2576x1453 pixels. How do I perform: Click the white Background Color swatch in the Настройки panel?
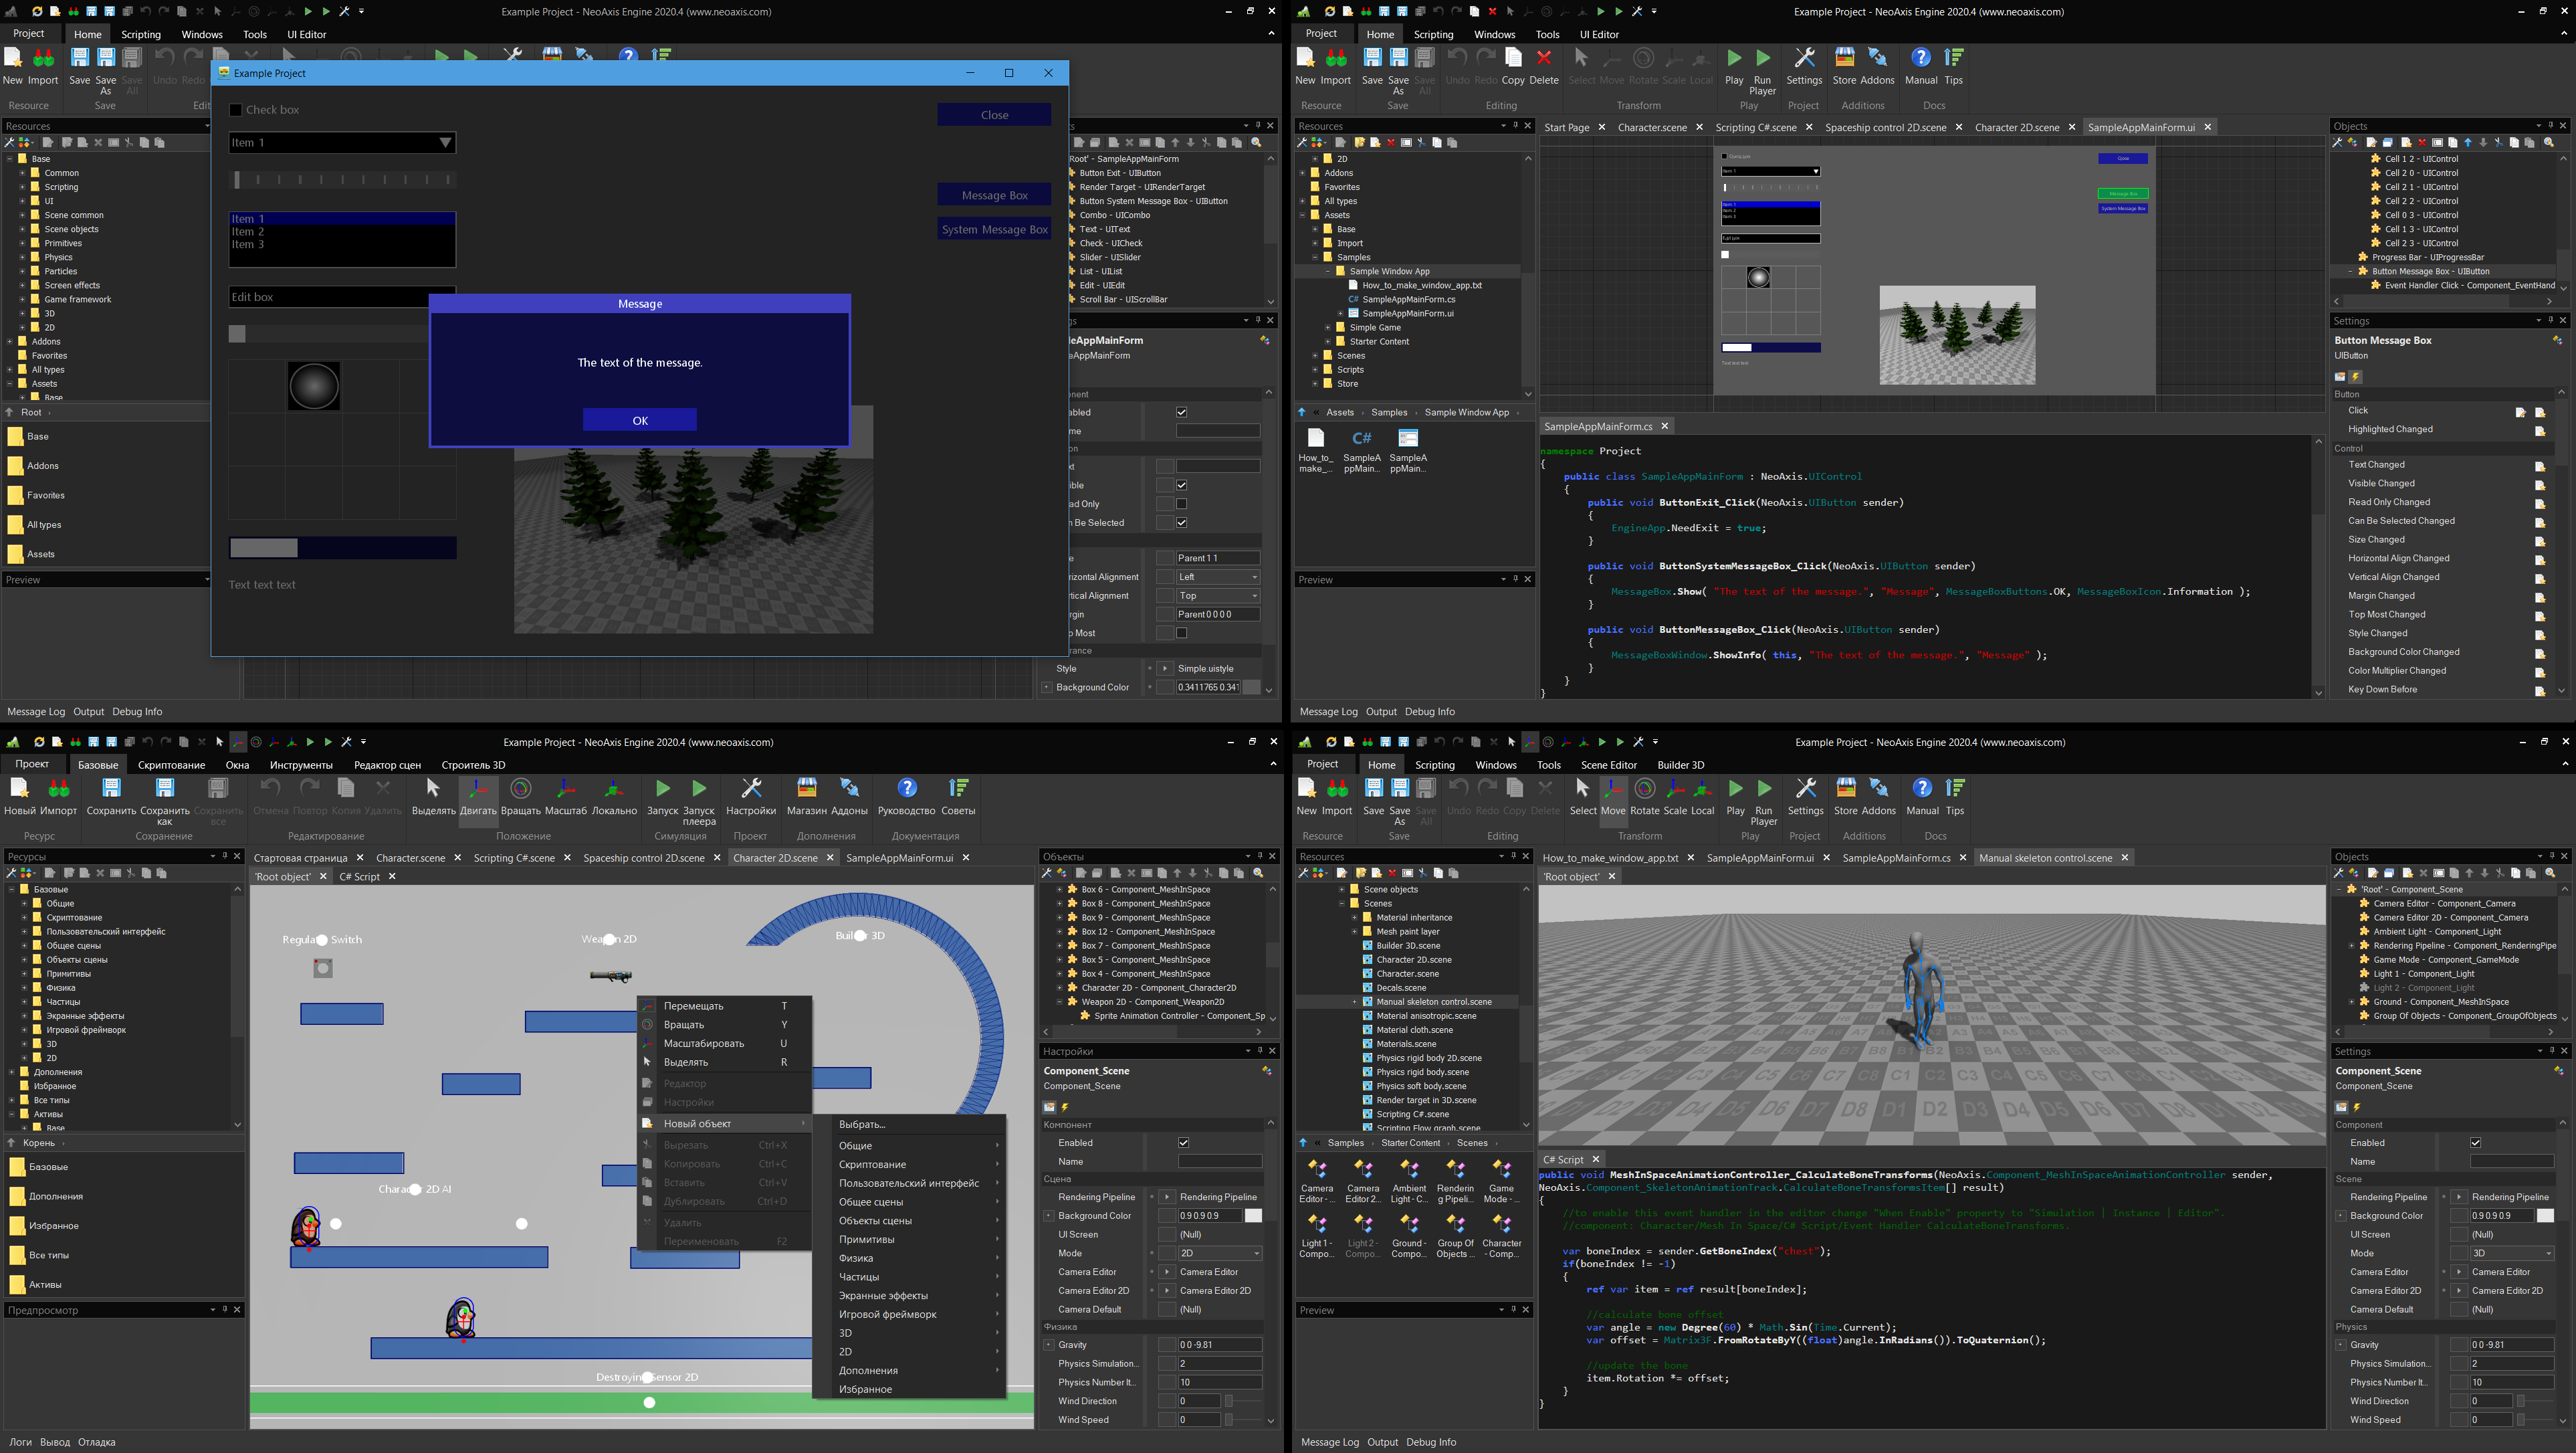click(x=1252, y=1216)
